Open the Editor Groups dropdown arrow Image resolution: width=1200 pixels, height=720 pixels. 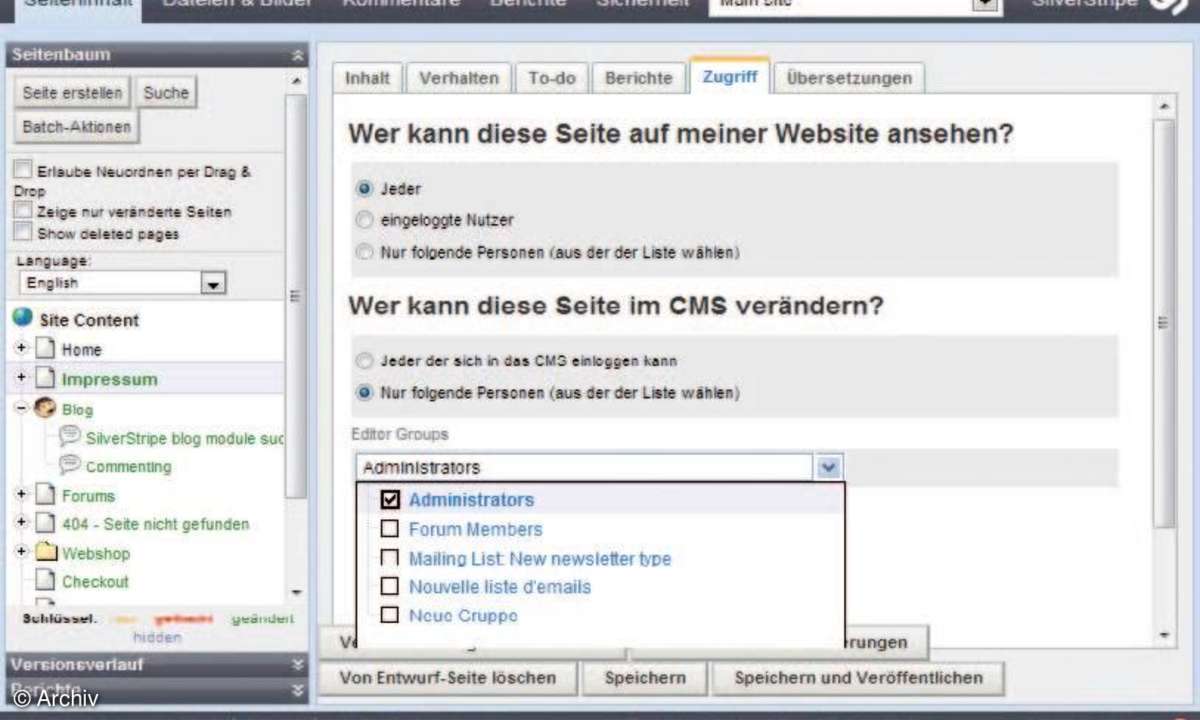click(829, 467)
